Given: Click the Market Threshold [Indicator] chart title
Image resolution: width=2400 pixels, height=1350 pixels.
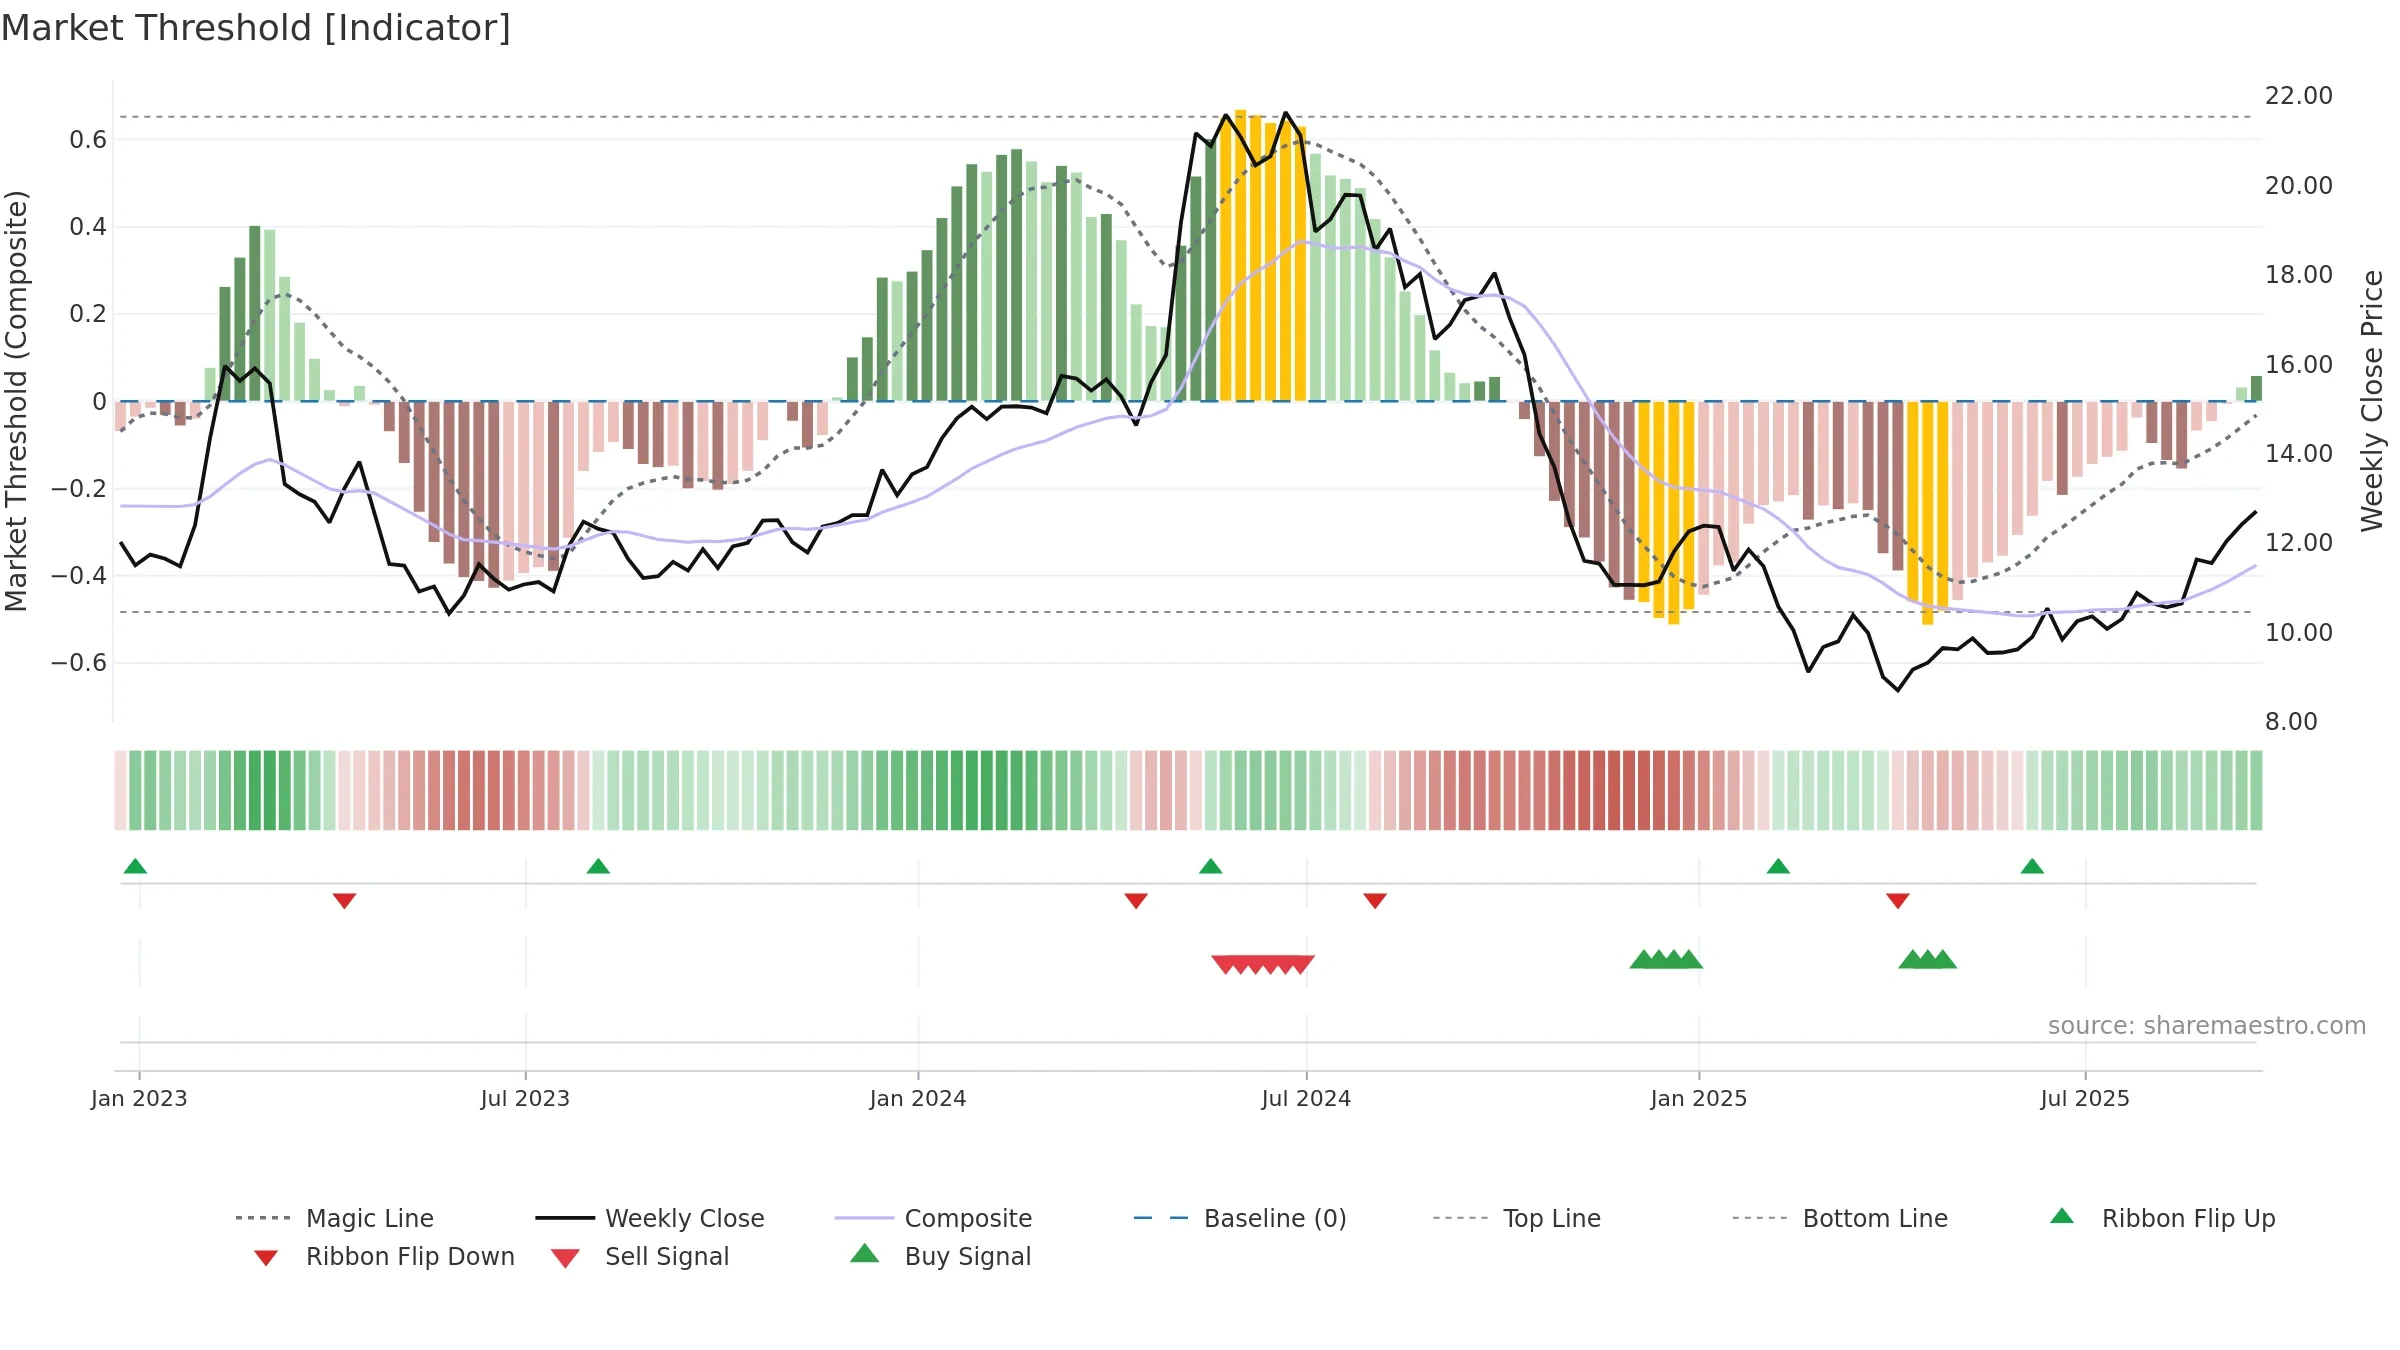Looking at the screenshot, I should (x=256, y=28).
